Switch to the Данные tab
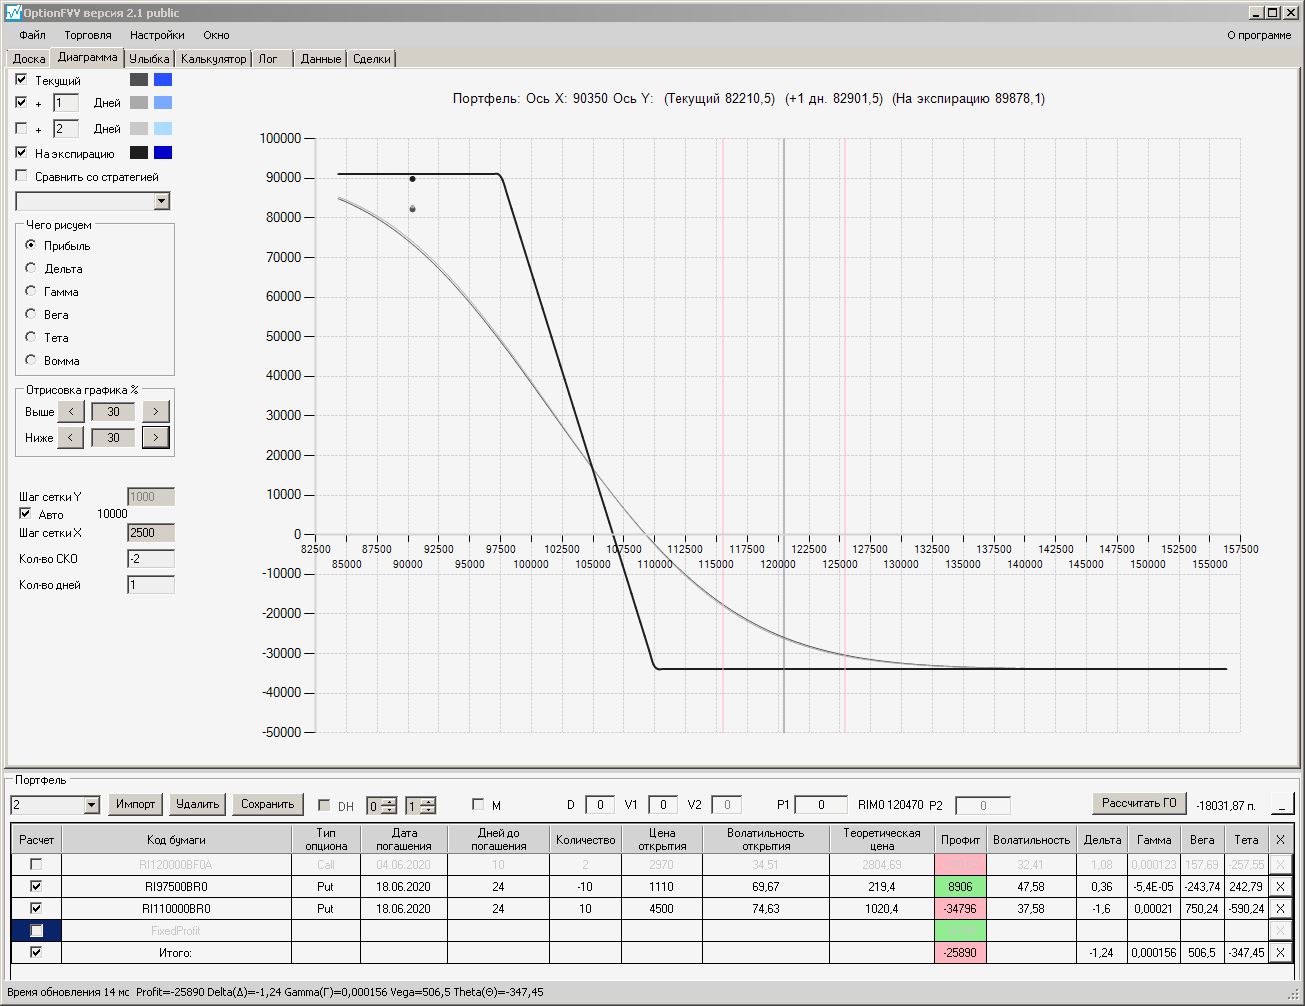The image size is (1305, 1006). (x=321, y=59)
